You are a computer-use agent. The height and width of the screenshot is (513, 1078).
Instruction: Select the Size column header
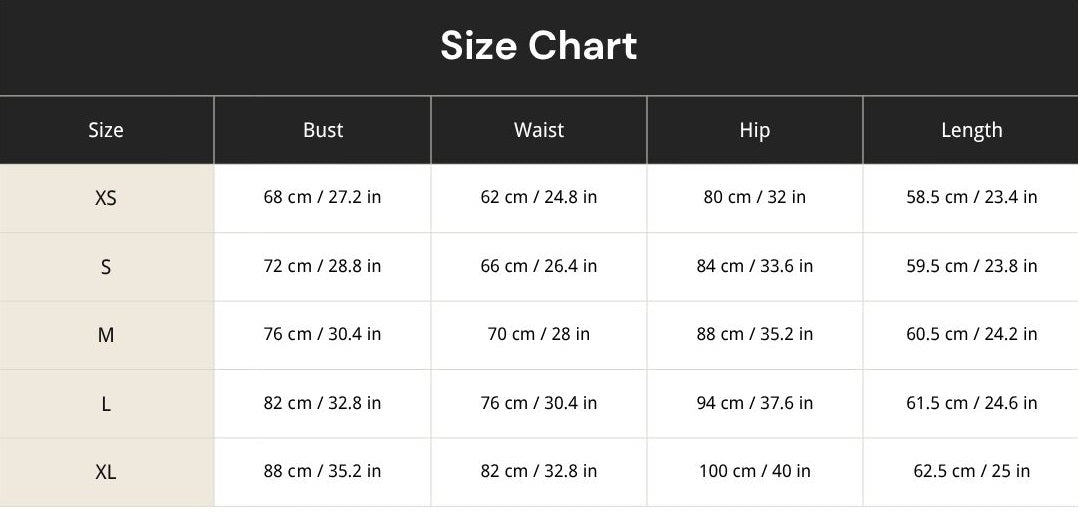[x=106, y=130]
